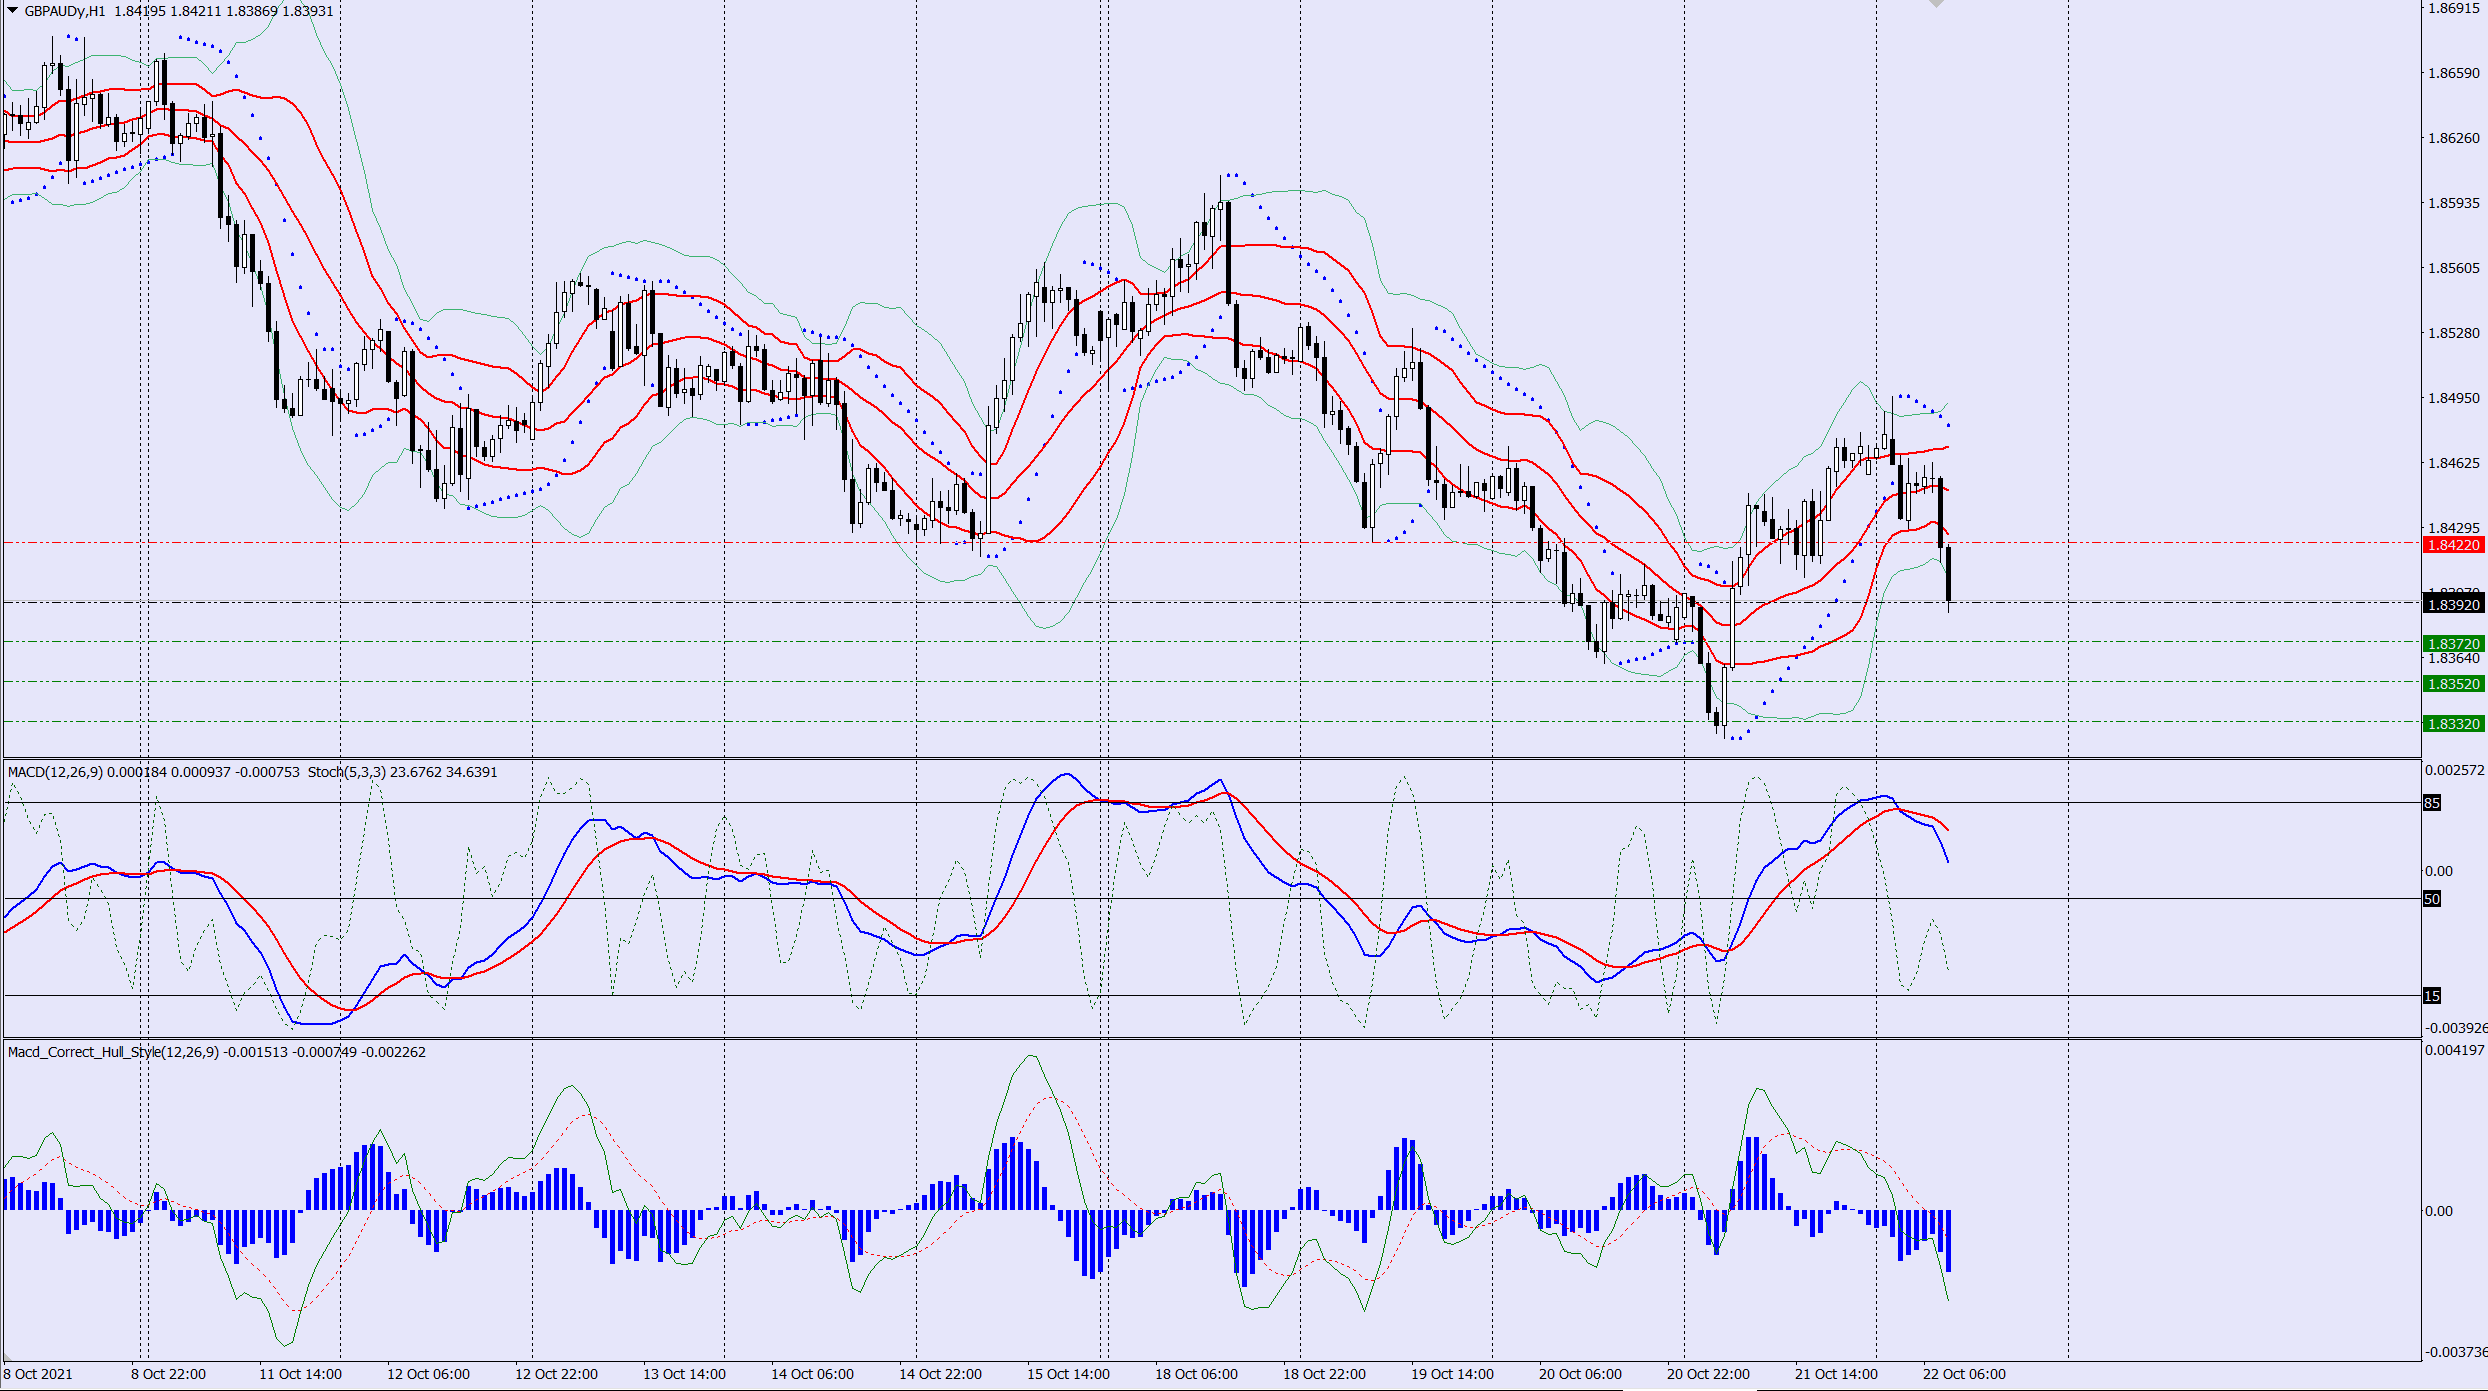The image size is (2488, 1391).
Task: Click the 14 Oct 22:00 time label
Action: [940, 1374]
